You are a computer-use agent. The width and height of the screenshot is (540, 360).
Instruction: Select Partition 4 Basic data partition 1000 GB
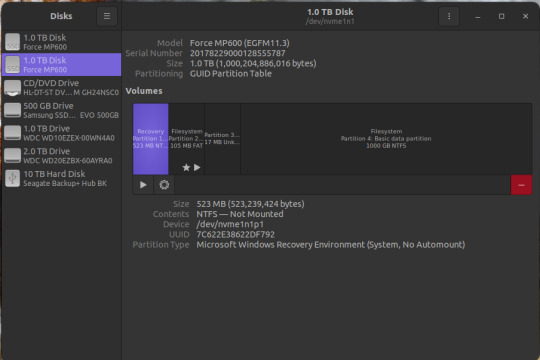tap(386, 139)
